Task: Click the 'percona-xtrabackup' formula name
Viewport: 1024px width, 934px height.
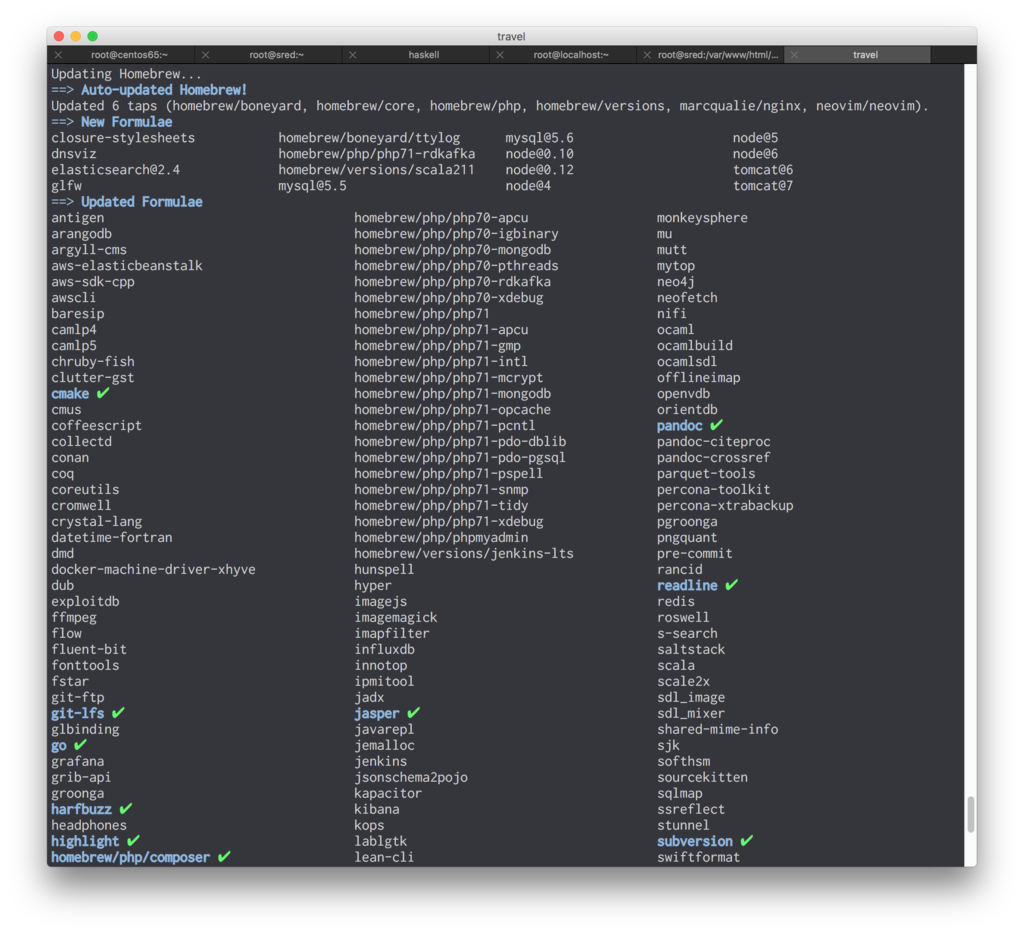Action: [x=725, y=506]
